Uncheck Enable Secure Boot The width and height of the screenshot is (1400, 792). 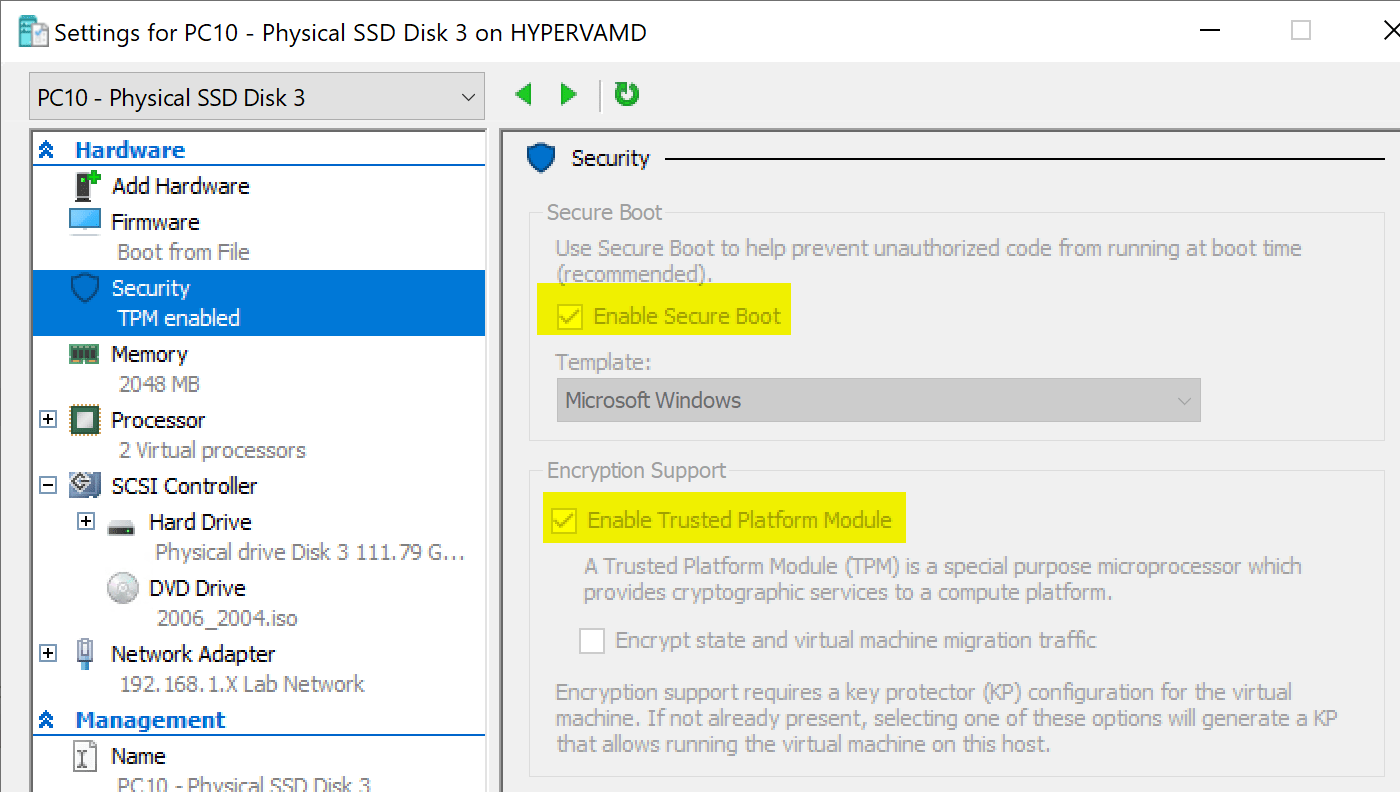pos(570,315)
